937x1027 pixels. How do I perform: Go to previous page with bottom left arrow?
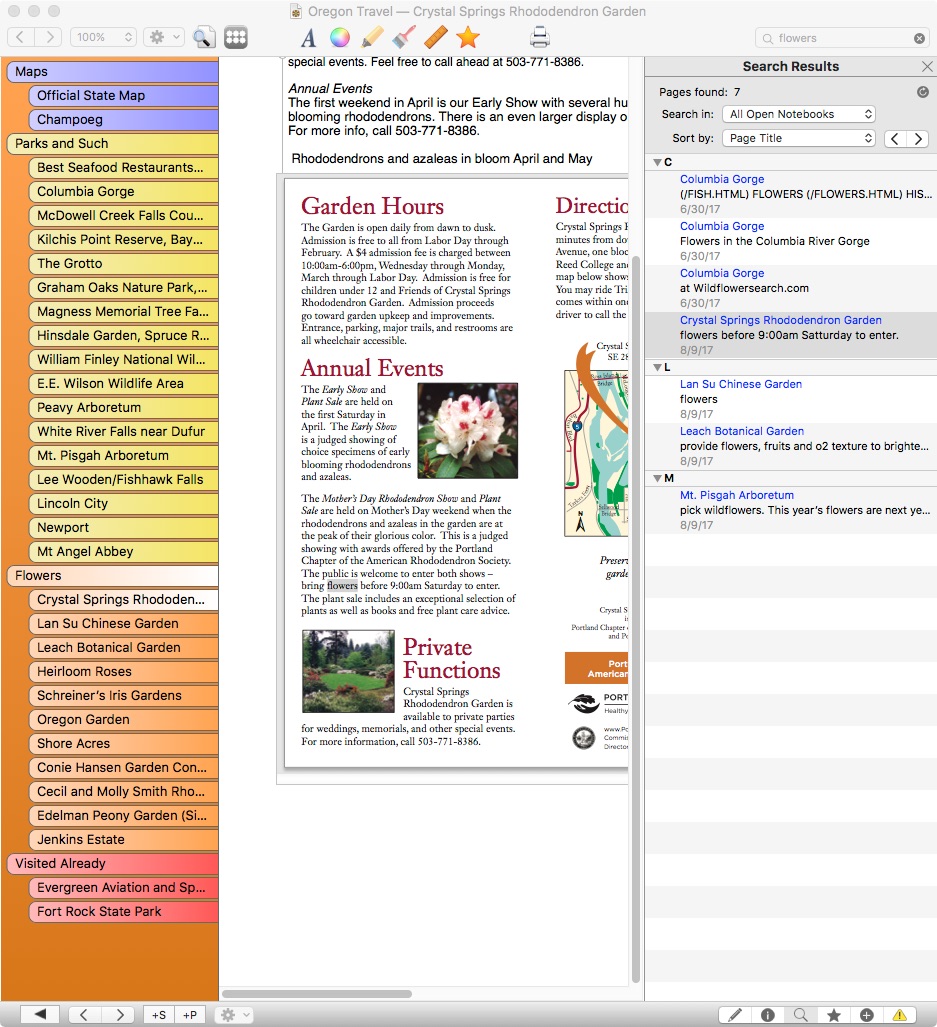tap(84, 1015)
